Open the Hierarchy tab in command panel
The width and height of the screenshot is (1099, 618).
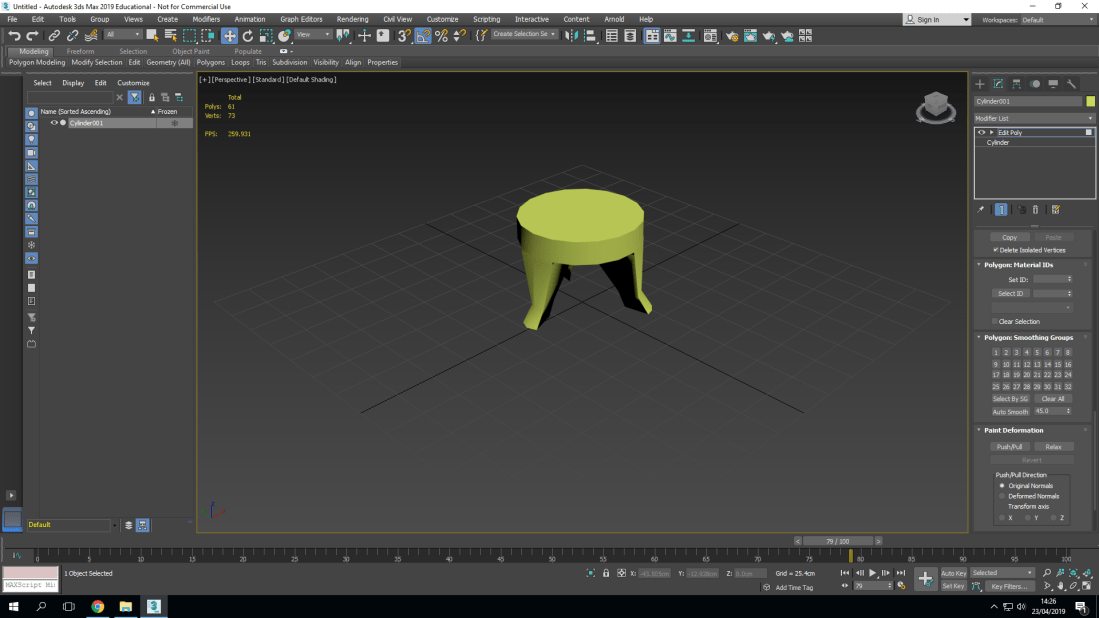(x=1016, y=84)
